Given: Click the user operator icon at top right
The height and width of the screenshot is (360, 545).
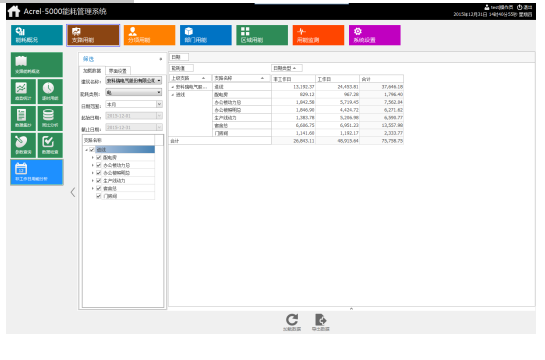Looking at the screenshot, I should [x=487, y=7].
